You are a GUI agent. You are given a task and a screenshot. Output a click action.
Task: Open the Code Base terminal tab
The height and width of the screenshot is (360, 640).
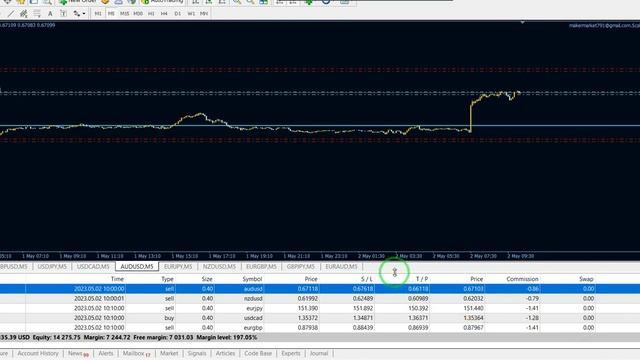point(258,353)
